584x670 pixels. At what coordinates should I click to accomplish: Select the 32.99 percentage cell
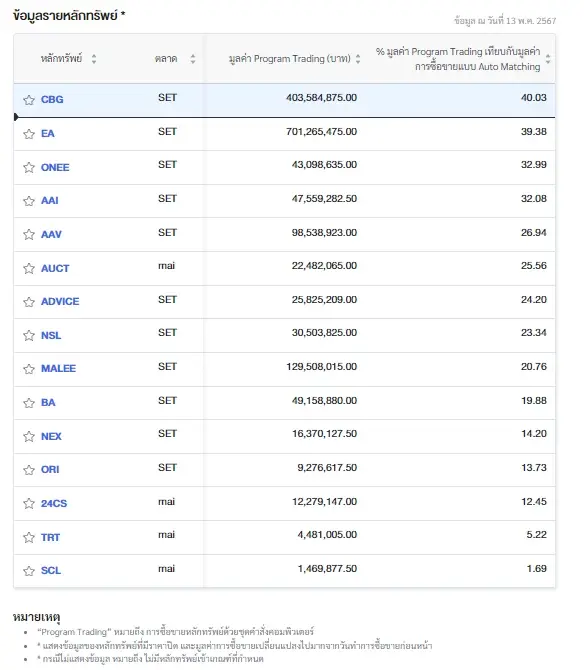pos(534,165)
